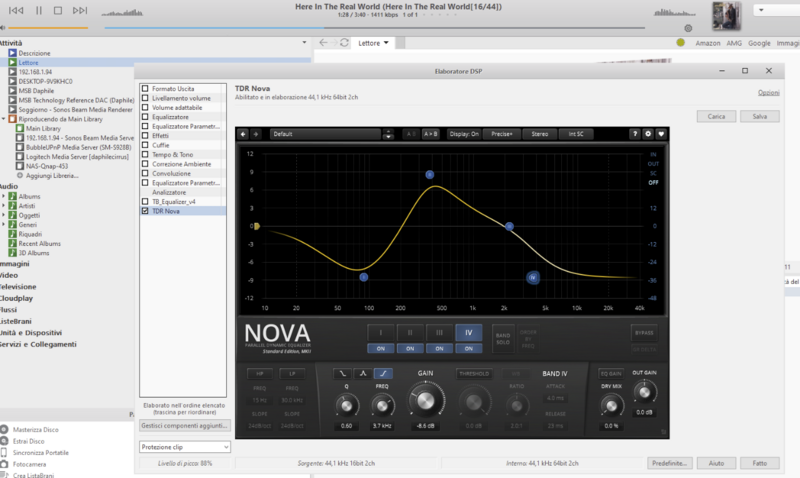The image size is (800, 478).
Task: Click the Fatto button
Action: (759, 463)
